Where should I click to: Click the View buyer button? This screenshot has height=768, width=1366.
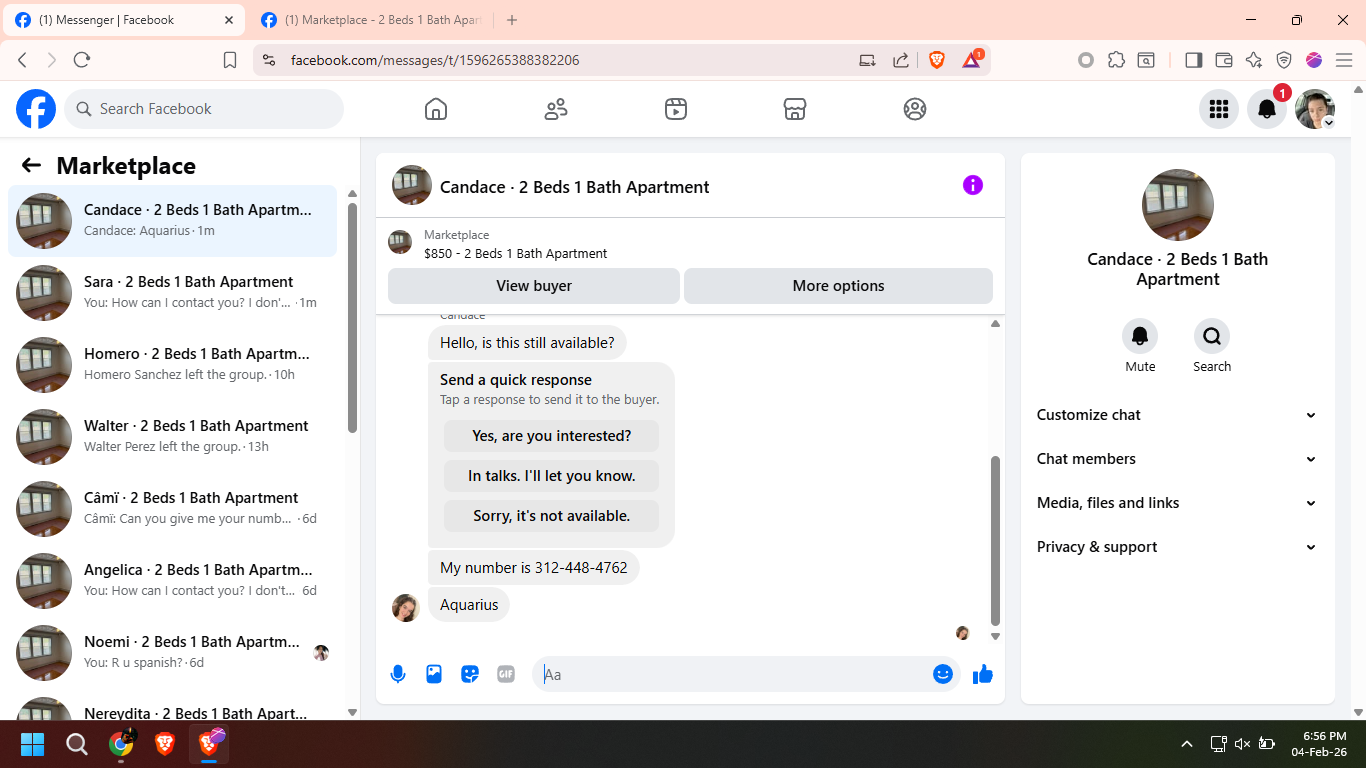534,286
